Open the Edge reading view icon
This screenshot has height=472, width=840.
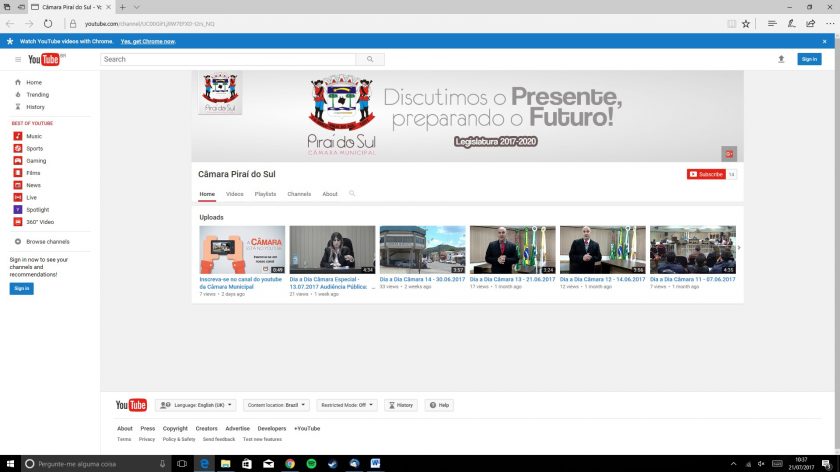click(731, 24)
